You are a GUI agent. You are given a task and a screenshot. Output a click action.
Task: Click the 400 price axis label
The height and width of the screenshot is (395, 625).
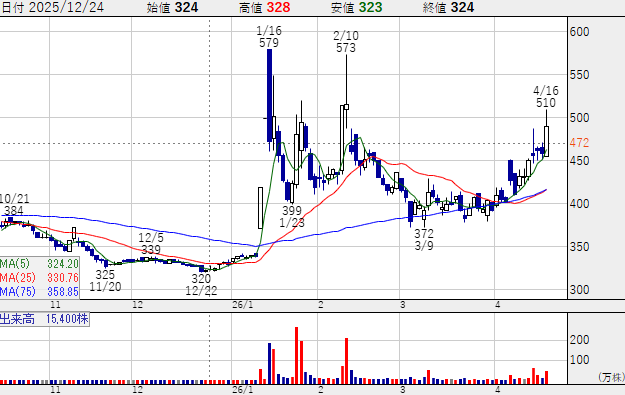tap(580, 204)
